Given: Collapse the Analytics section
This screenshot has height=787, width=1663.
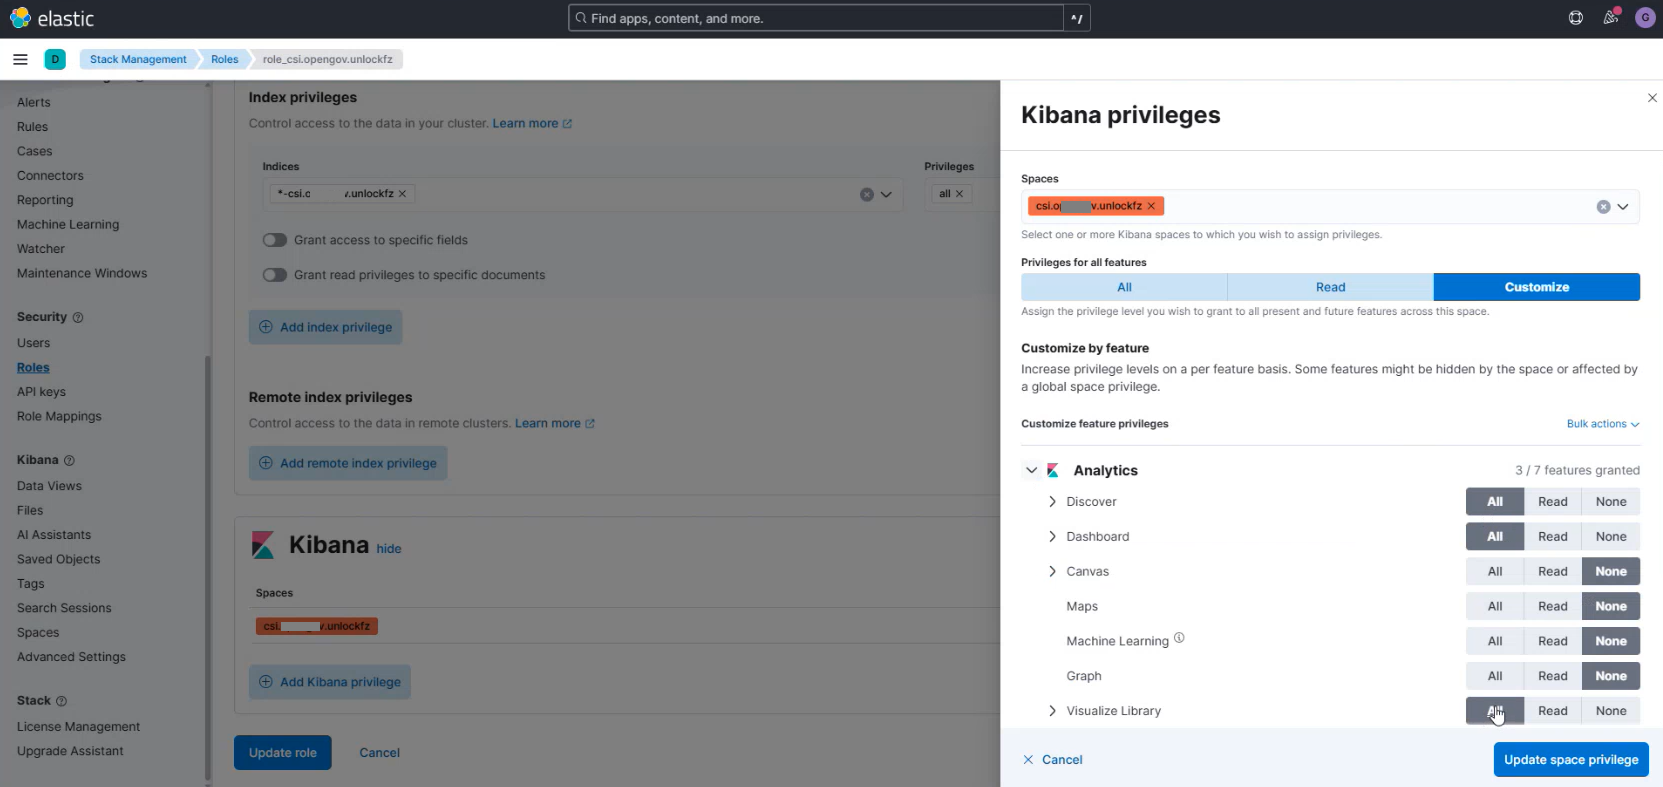Looking at the screenshot, I should coord(1031,470).
